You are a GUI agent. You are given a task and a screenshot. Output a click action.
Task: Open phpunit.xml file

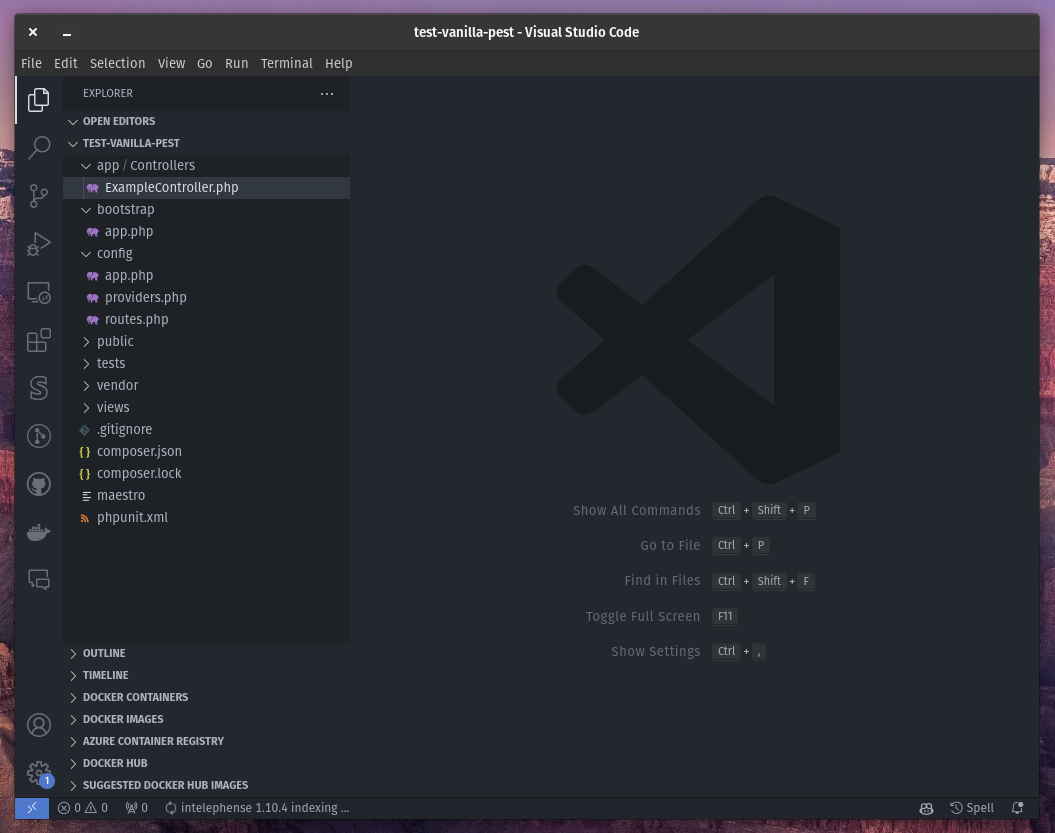(207, 517)
